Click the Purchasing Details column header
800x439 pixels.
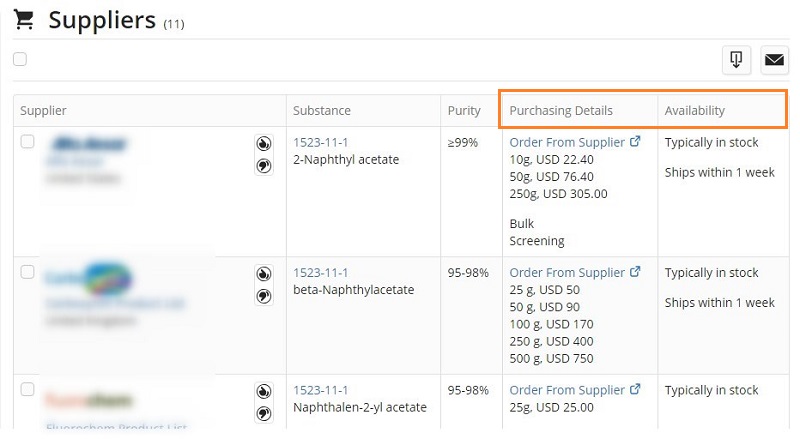[x=561, y=111]
